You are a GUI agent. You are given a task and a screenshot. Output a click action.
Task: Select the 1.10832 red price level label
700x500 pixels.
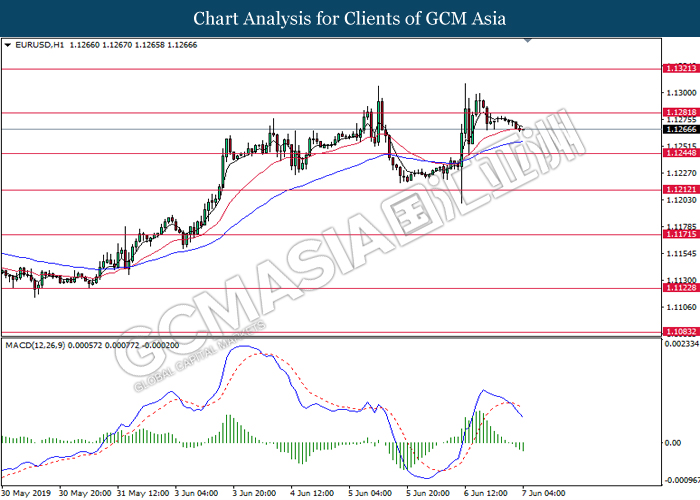click(x=681, y=332)
